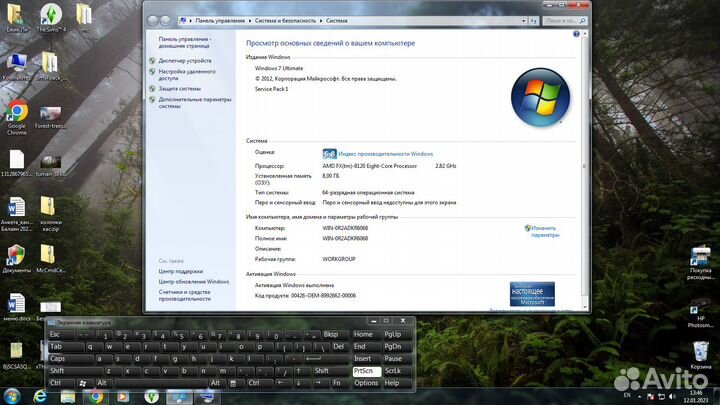Toggle ScrLk key on the on-screen keyboard
This screenshot has height=405, width=720.
click(397, 371)
